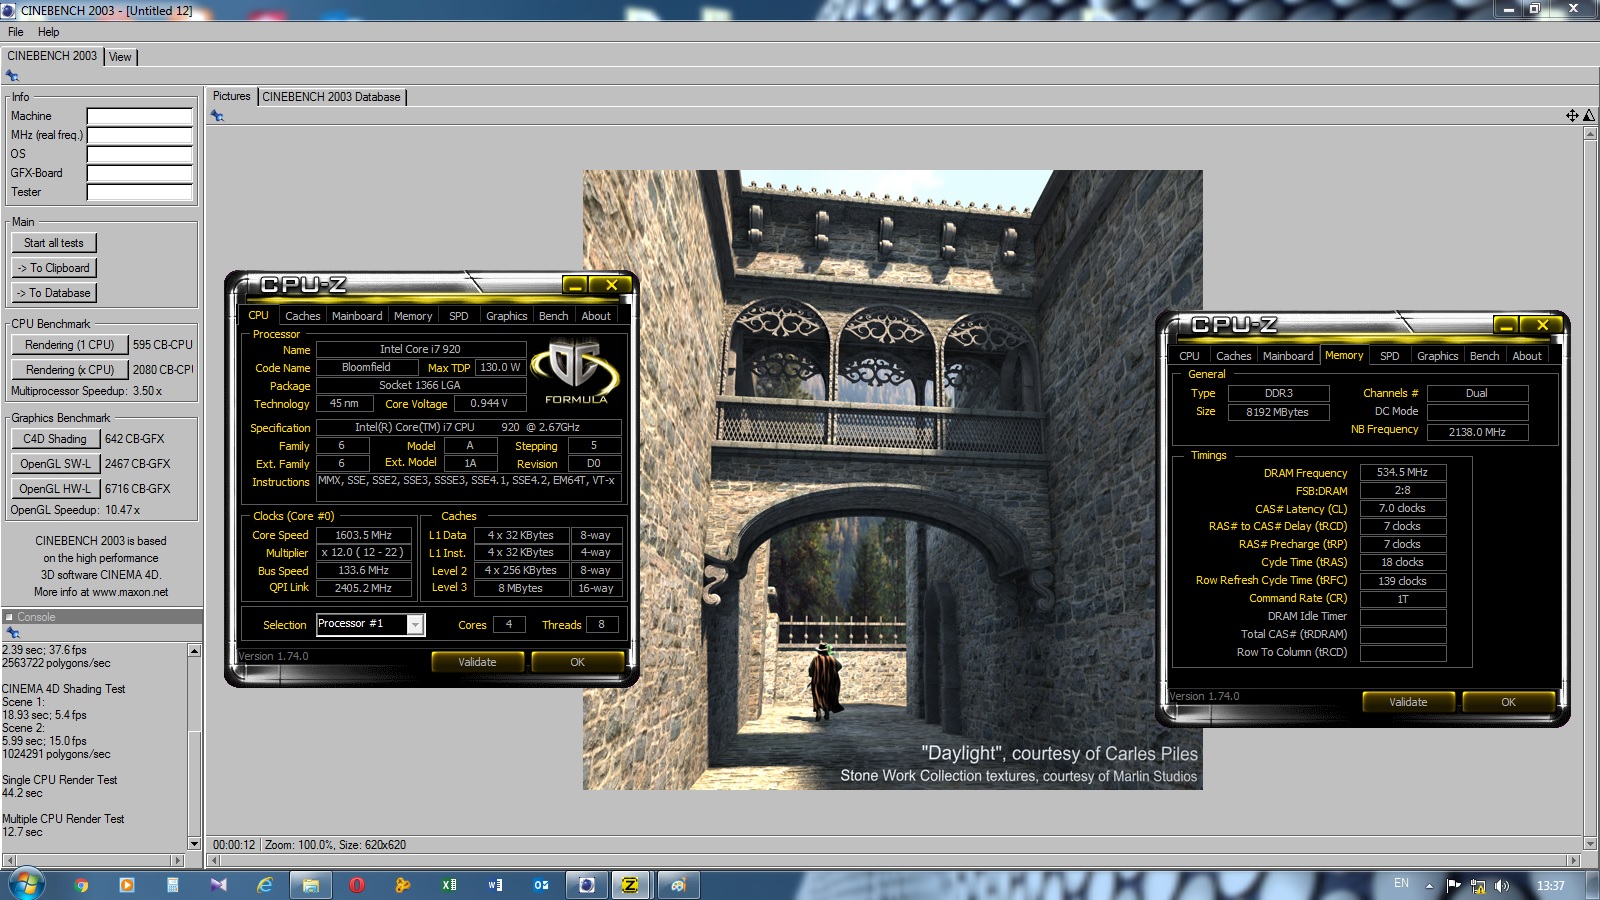
Task: Open the yellow molecule app taskbar icon
Action: [403, 885]
